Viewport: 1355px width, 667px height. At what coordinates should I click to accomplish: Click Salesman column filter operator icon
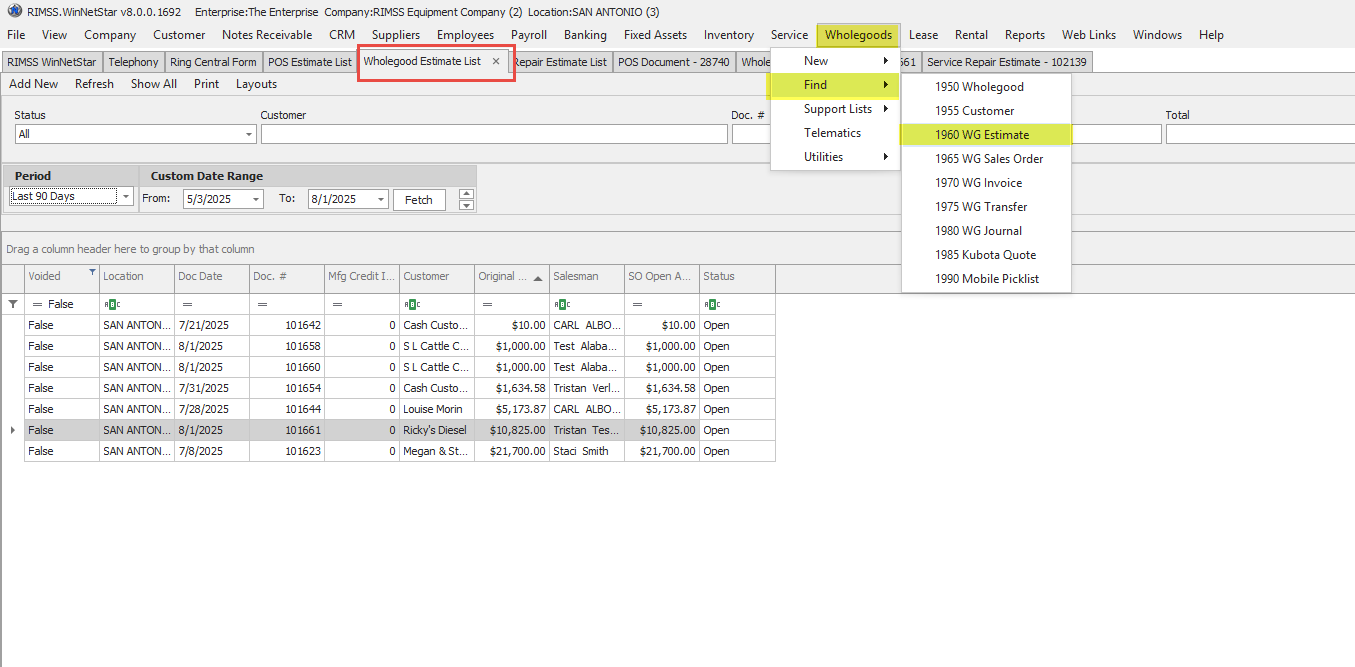pyautogui.click(x=561, y=304)
